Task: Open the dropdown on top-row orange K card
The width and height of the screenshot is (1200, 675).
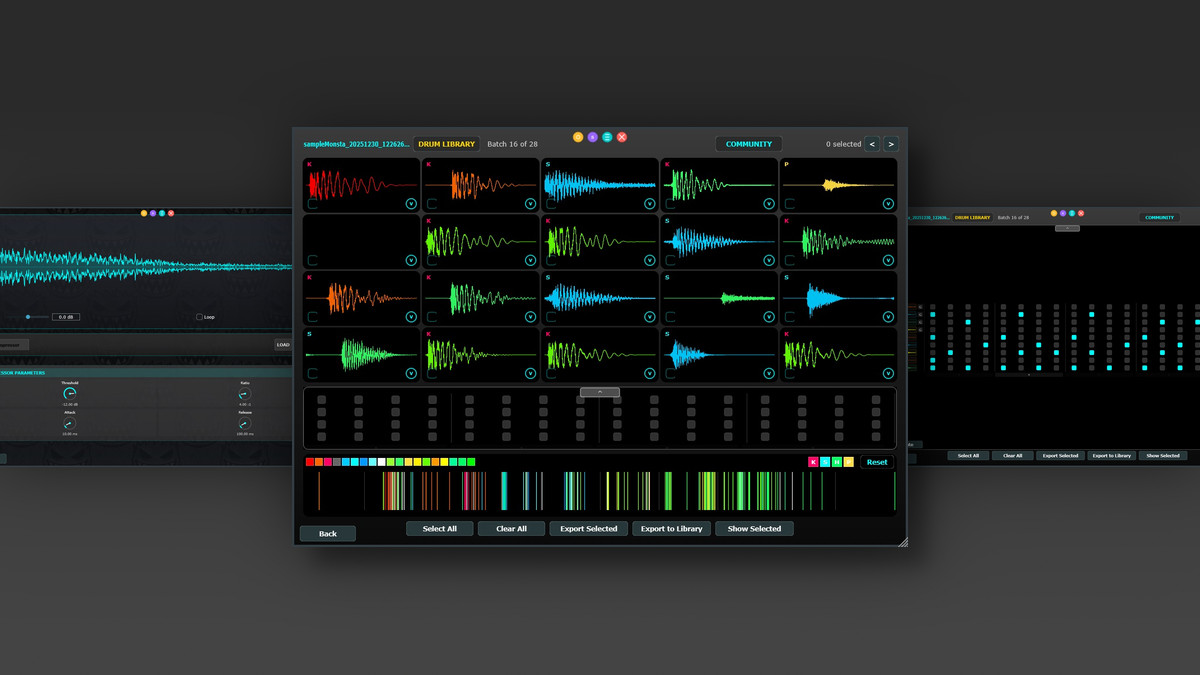Action: 530,204
